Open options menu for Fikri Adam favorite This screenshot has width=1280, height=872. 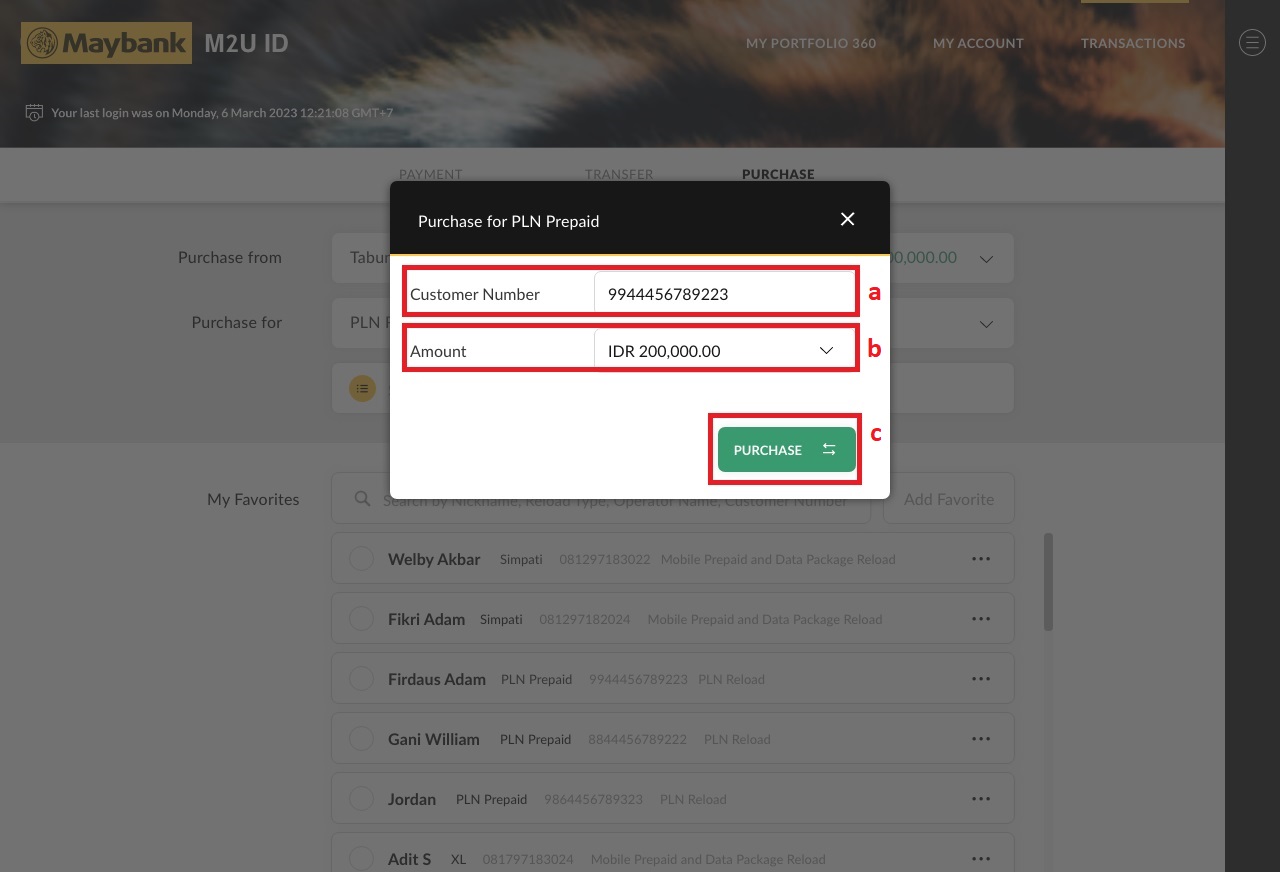click(x=981, y=618)
